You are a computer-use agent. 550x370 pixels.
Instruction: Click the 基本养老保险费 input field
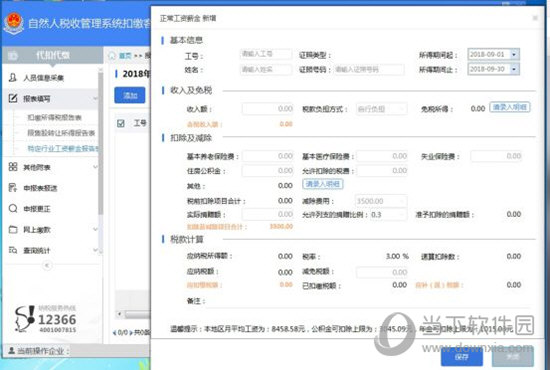point(268,156)
